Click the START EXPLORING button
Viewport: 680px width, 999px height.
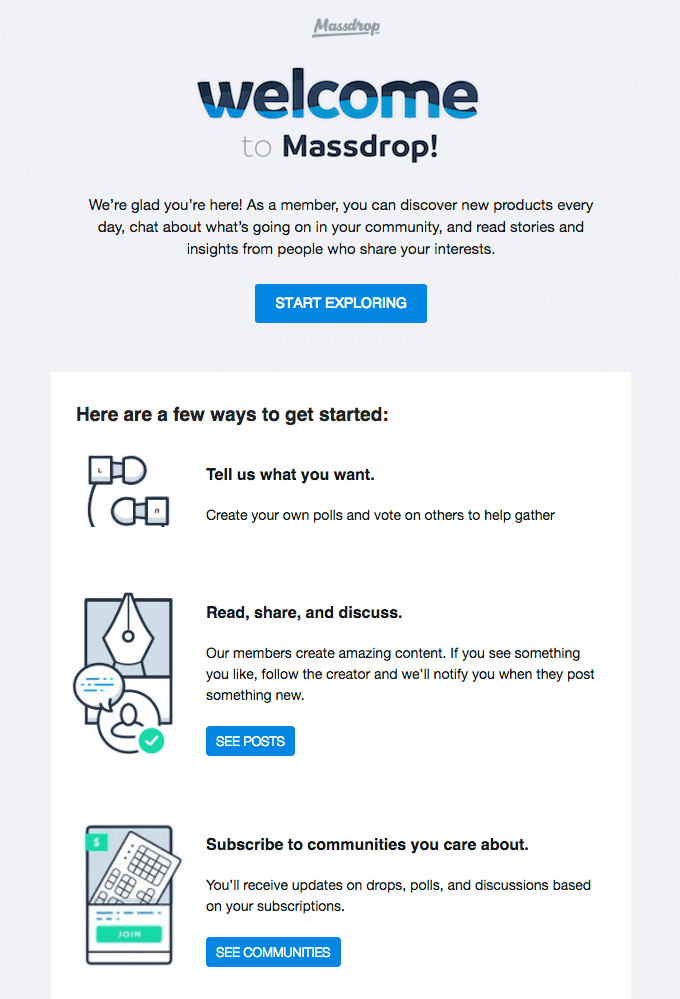pyautogui.click(x=341, y=303)
